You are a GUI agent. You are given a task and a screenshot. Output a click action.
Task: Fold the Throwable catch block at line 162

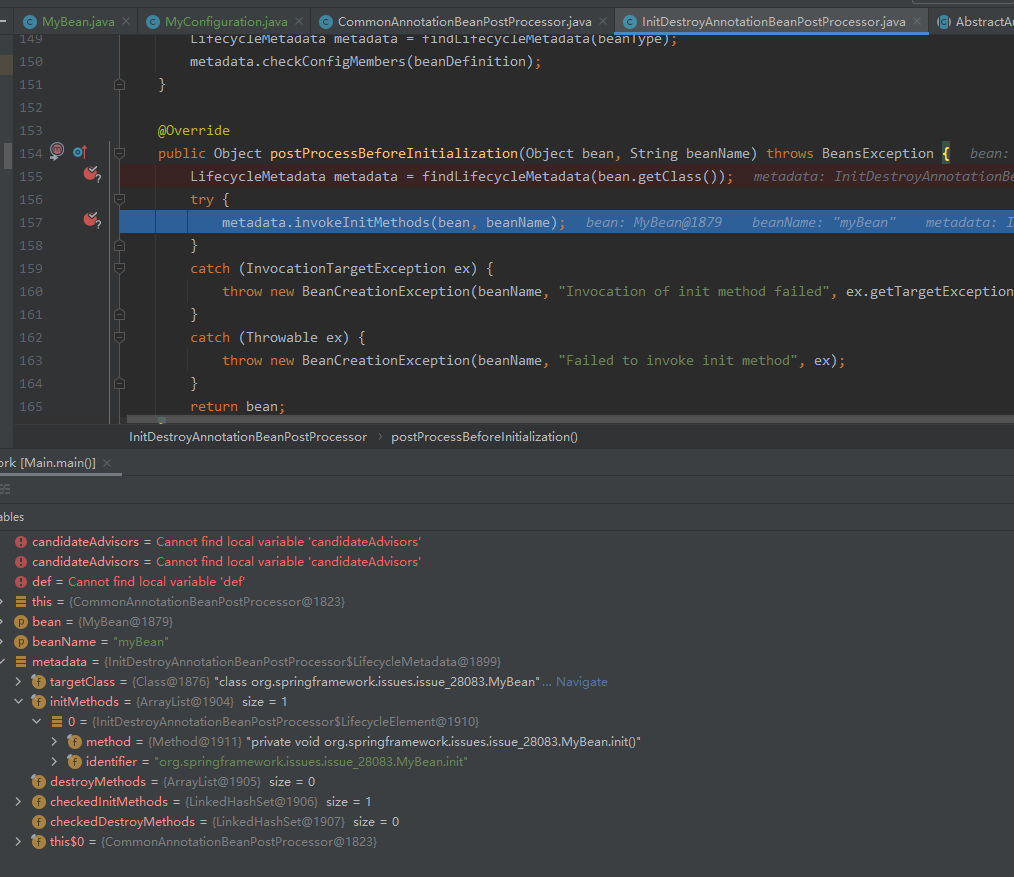coord(119,337)
